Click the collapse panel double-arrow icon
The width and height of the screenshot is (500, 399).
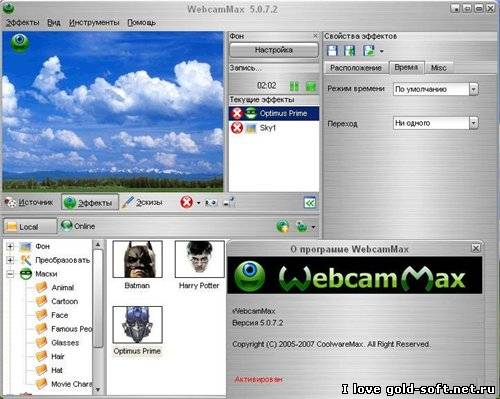click(x=310, y=203)
